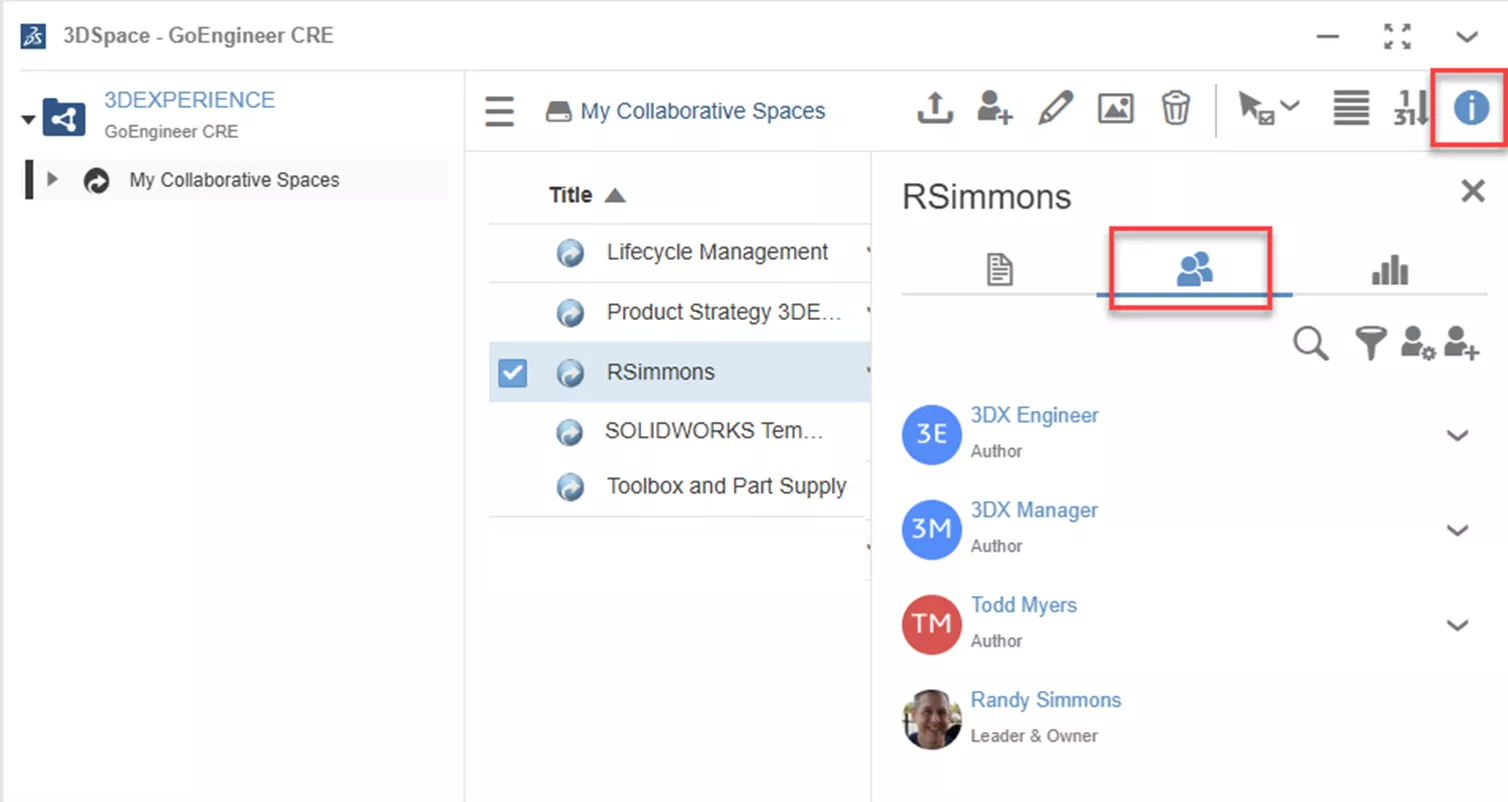Image resolution: width=1508 pixels, height=802 pixels.
Task: Click the pencil edit icon
Action: click(1055, 108)
